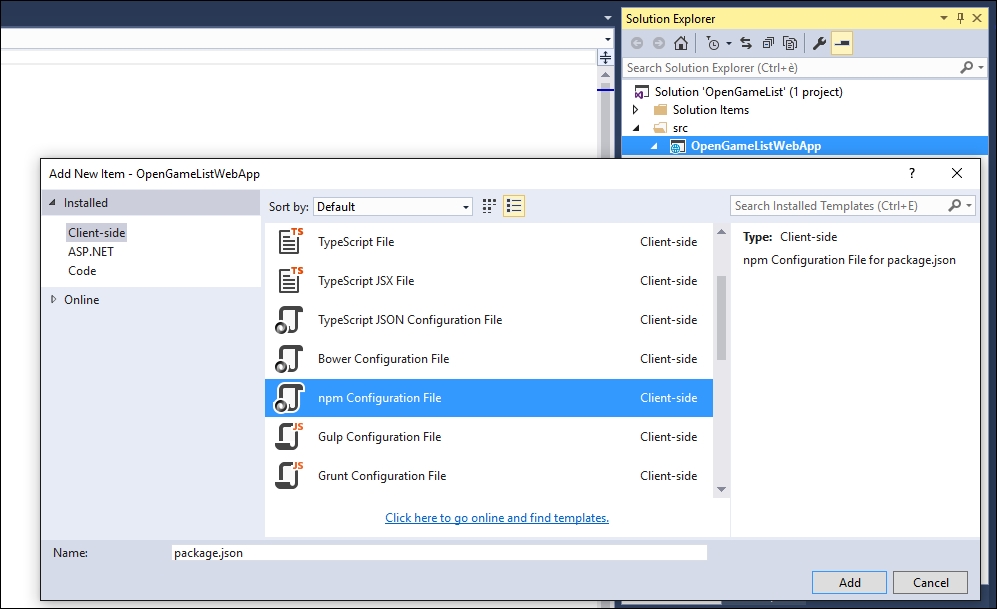This screenshot has width=997, height=609.
Task: Expand the Solution Items folder
Action: [635, 110]
